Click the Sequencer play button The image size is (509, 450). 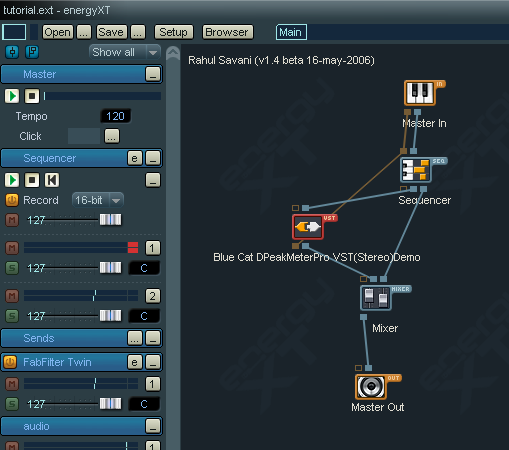coord(12,180)
